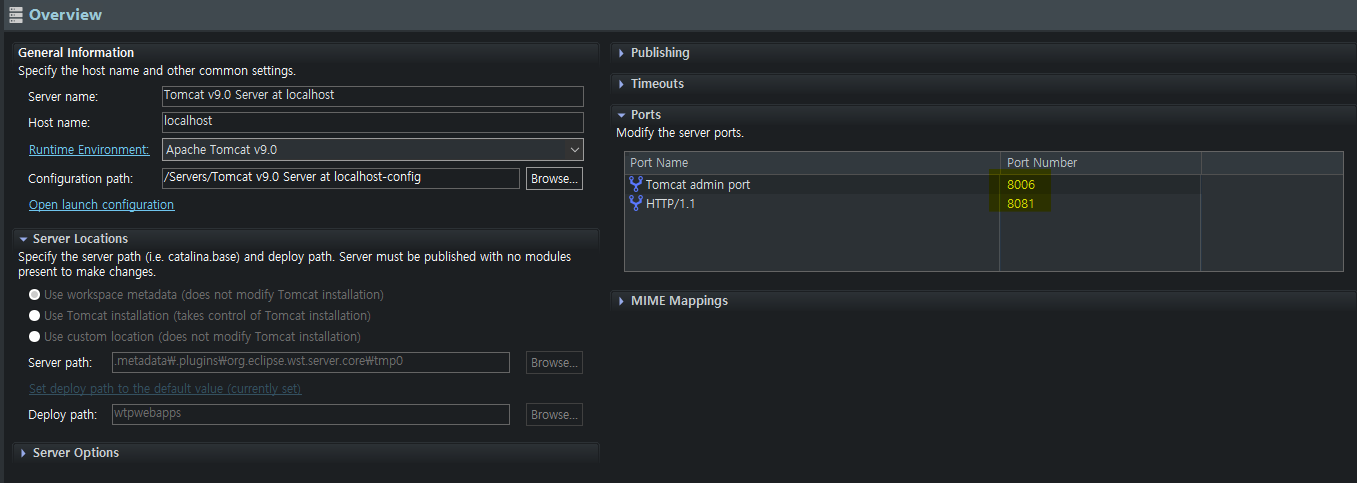The height and width of the screenshot is (483, 1357).
Task: Collapse the Server Locations section
Action: click(23, 239)
